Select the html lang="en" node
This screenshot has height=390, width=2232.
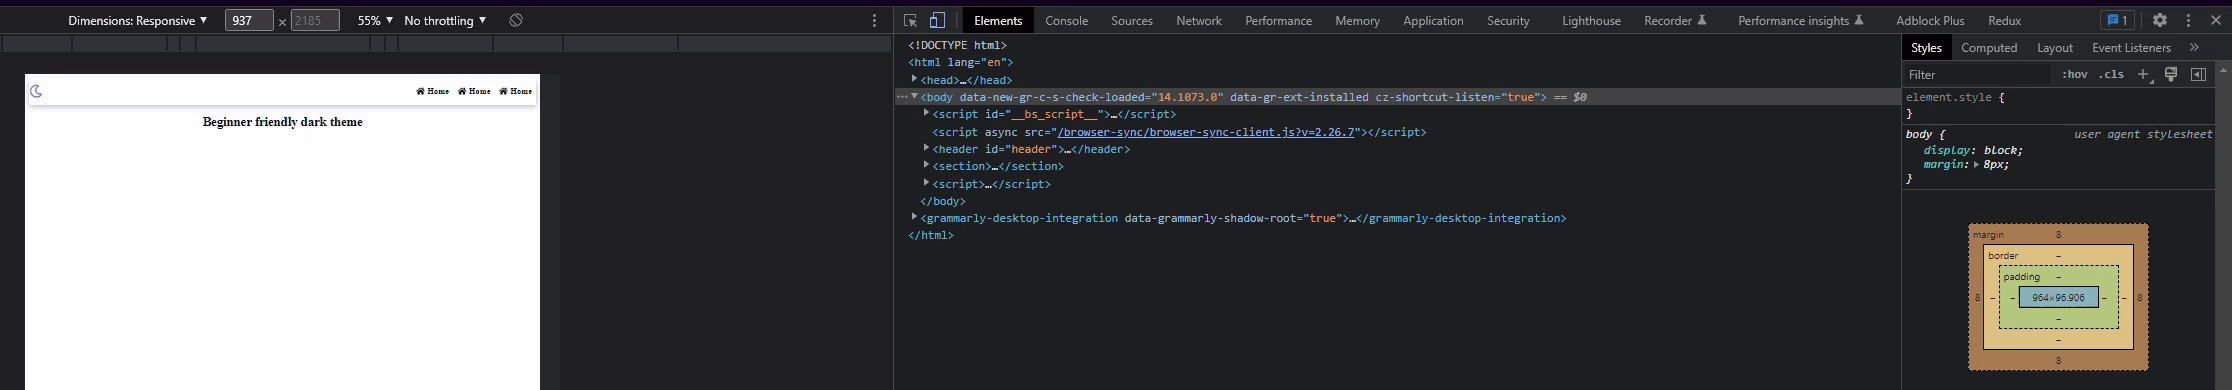pyautogui.click(x=960, y=62)
